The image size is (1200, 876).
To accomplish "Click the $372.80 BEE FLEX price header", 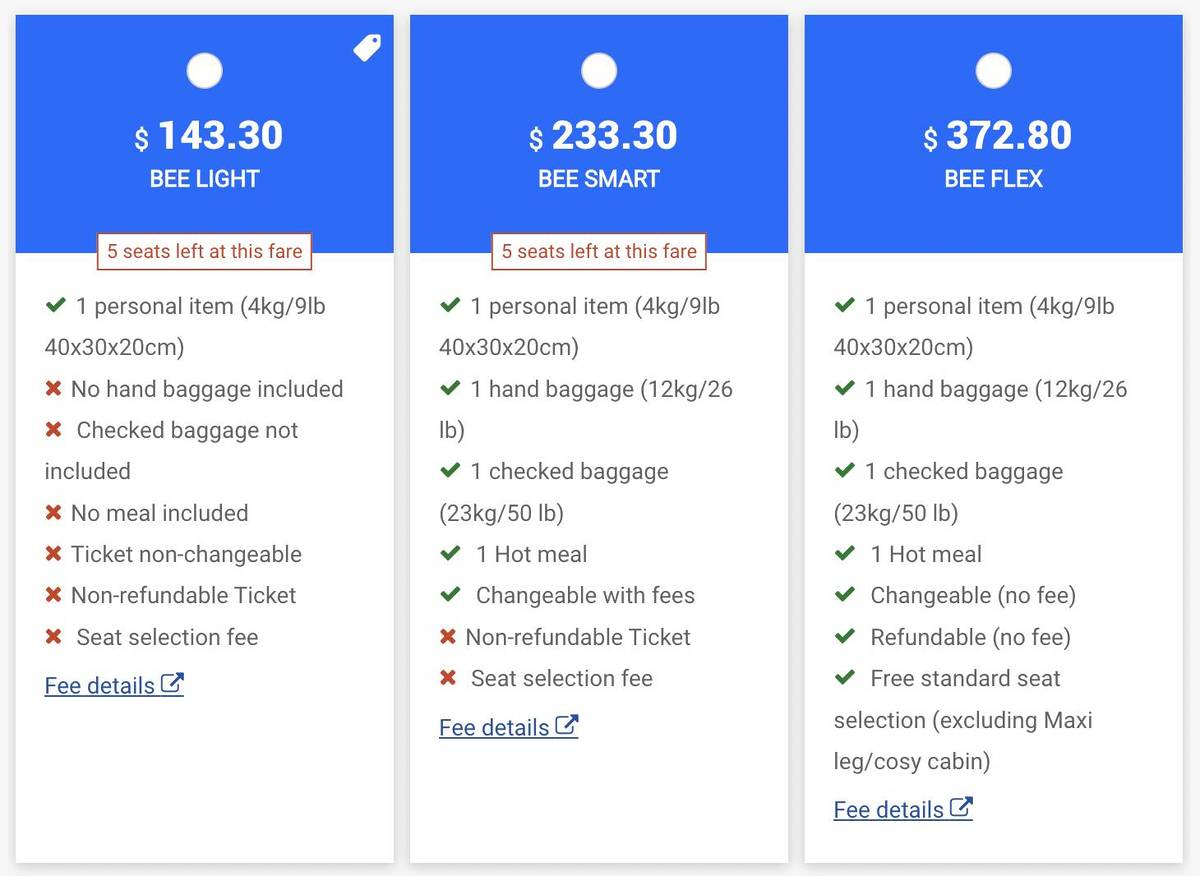I will [x=998, y=136].
